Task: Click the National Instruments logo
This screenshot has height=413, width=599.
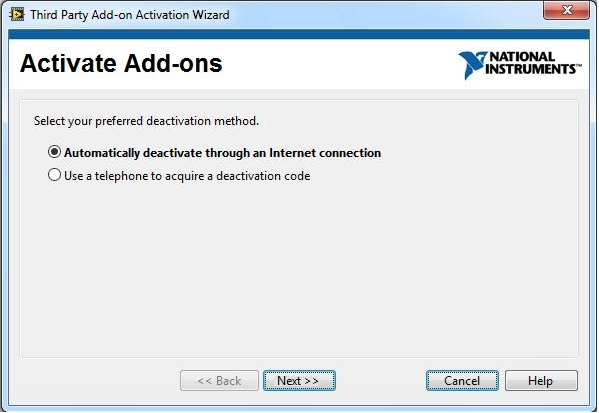Action: pyautogui.click(x=520, y=65)
